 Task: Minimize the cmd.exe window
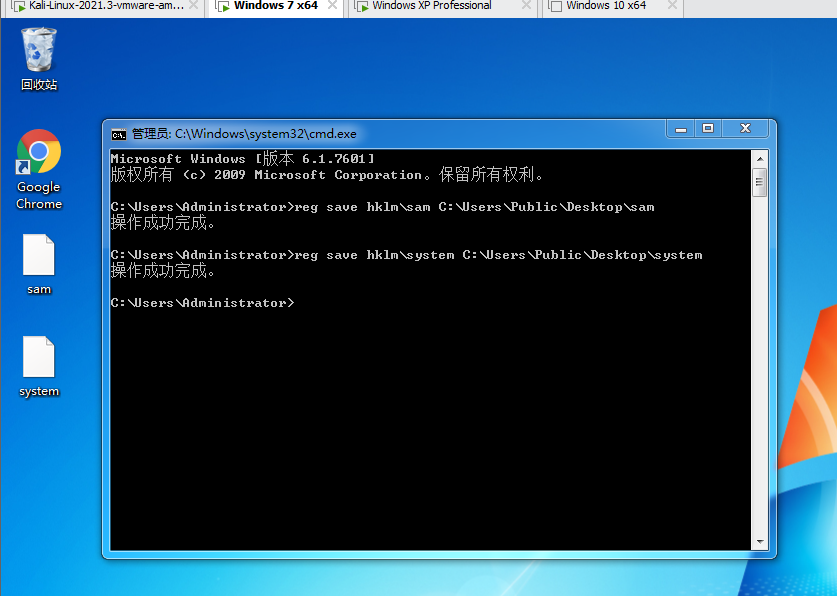coord(681,129)
